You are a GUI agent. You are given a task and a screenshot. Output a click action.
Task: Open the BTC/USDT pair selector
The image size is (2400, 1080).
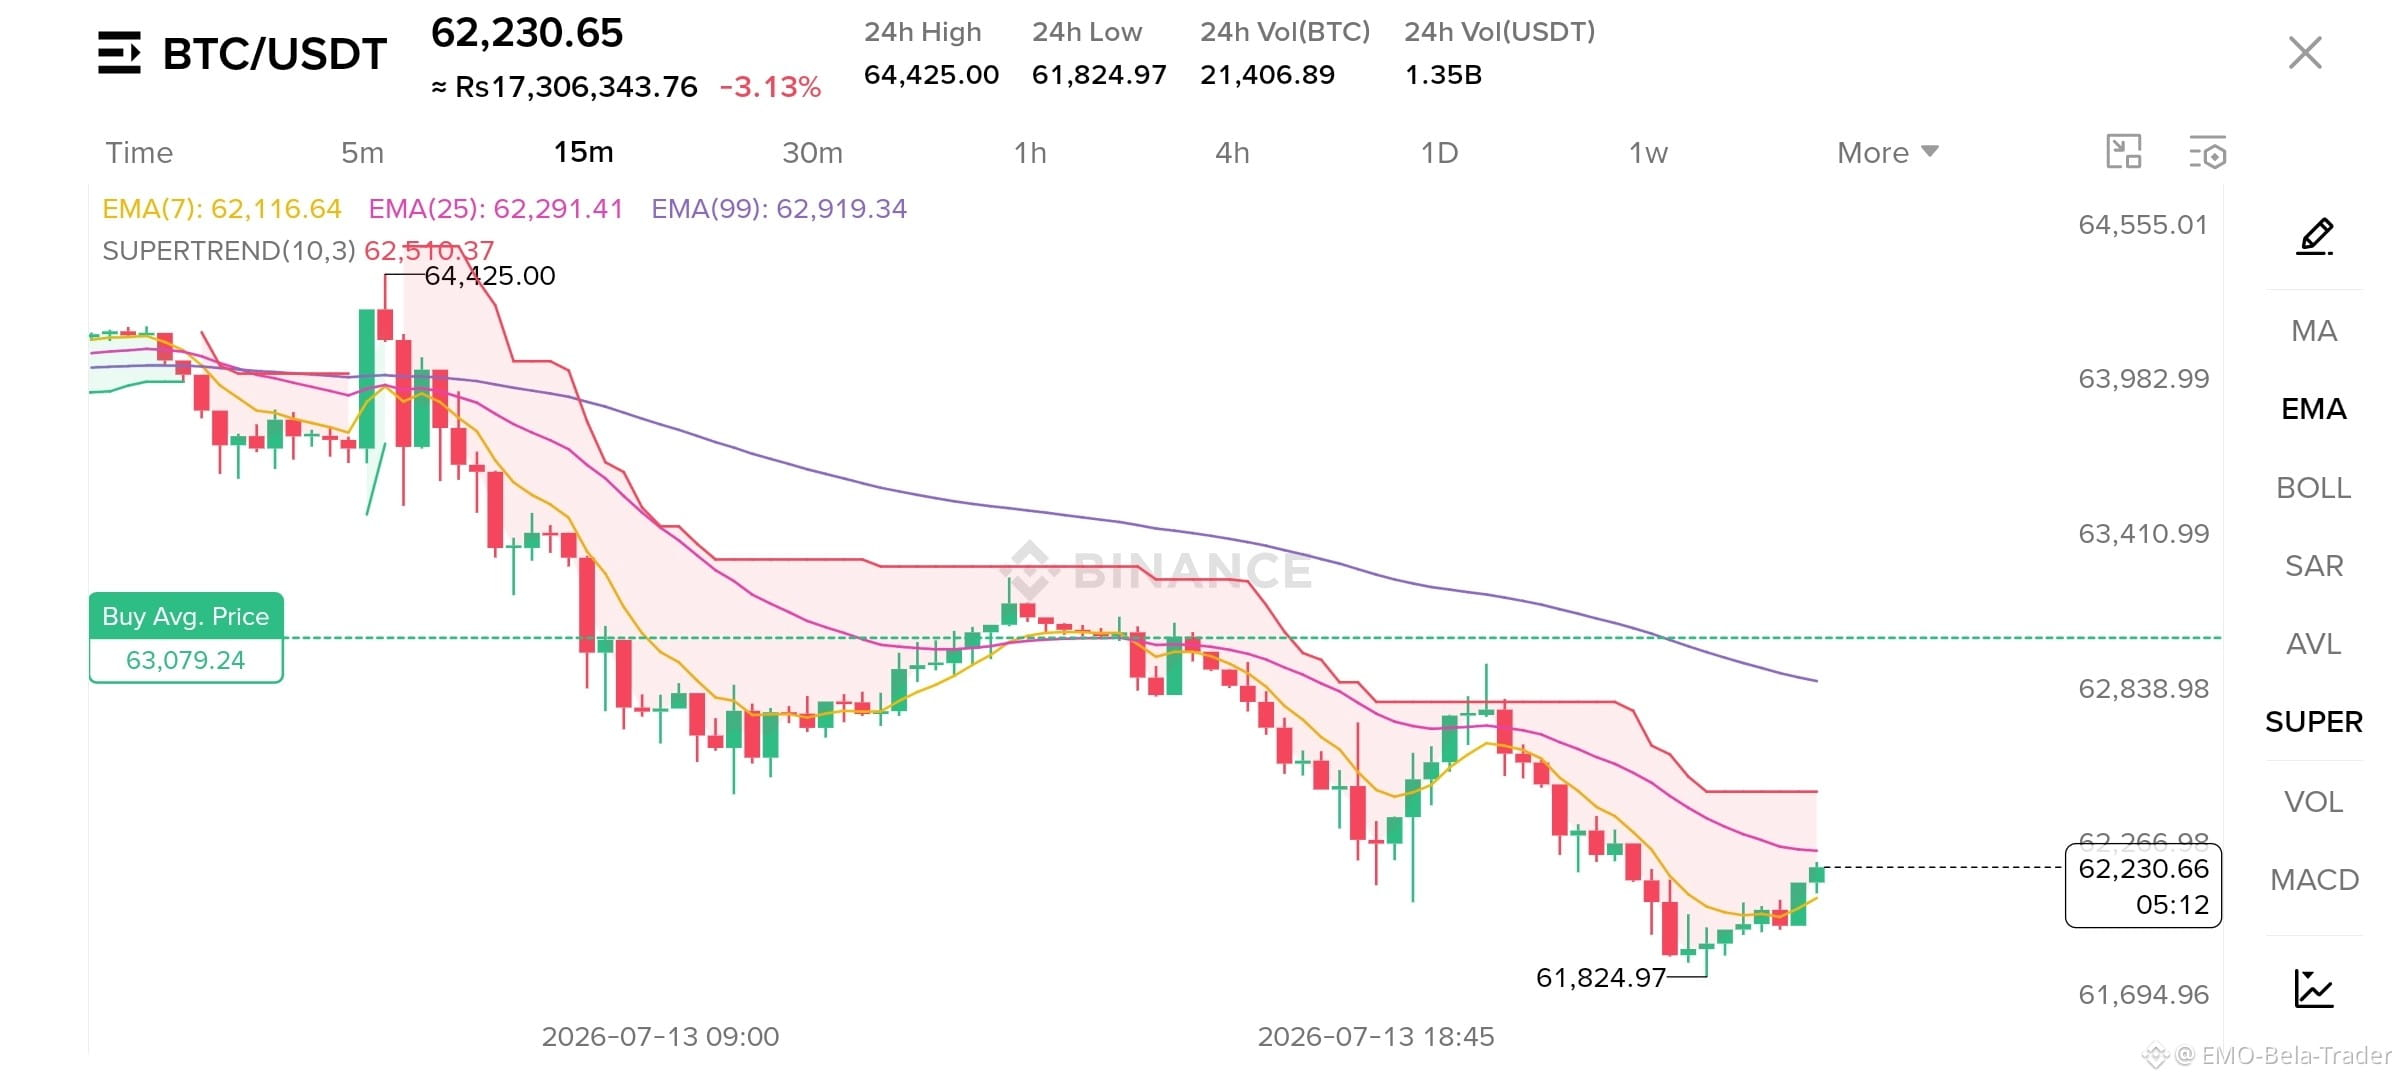[275, 54]
